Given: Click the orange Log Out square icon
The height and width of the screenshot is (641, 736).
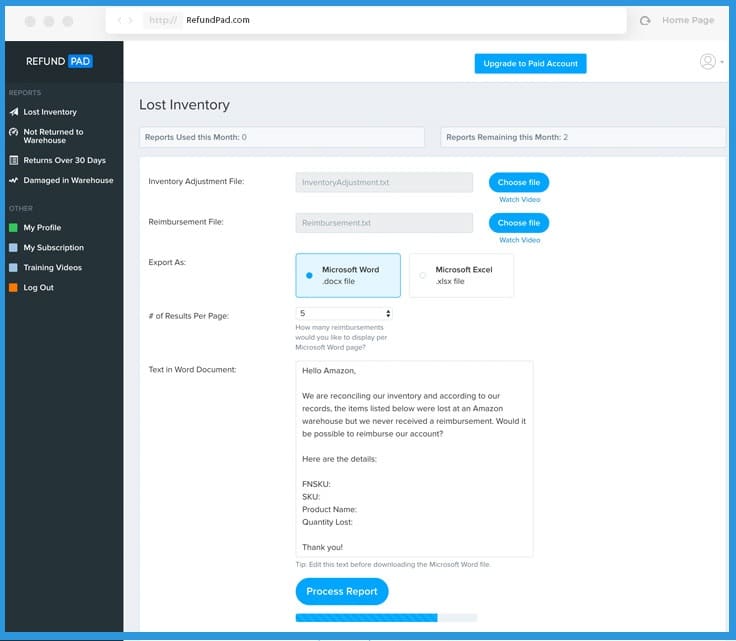Looking at the screenshot, I should click(13, 287).
